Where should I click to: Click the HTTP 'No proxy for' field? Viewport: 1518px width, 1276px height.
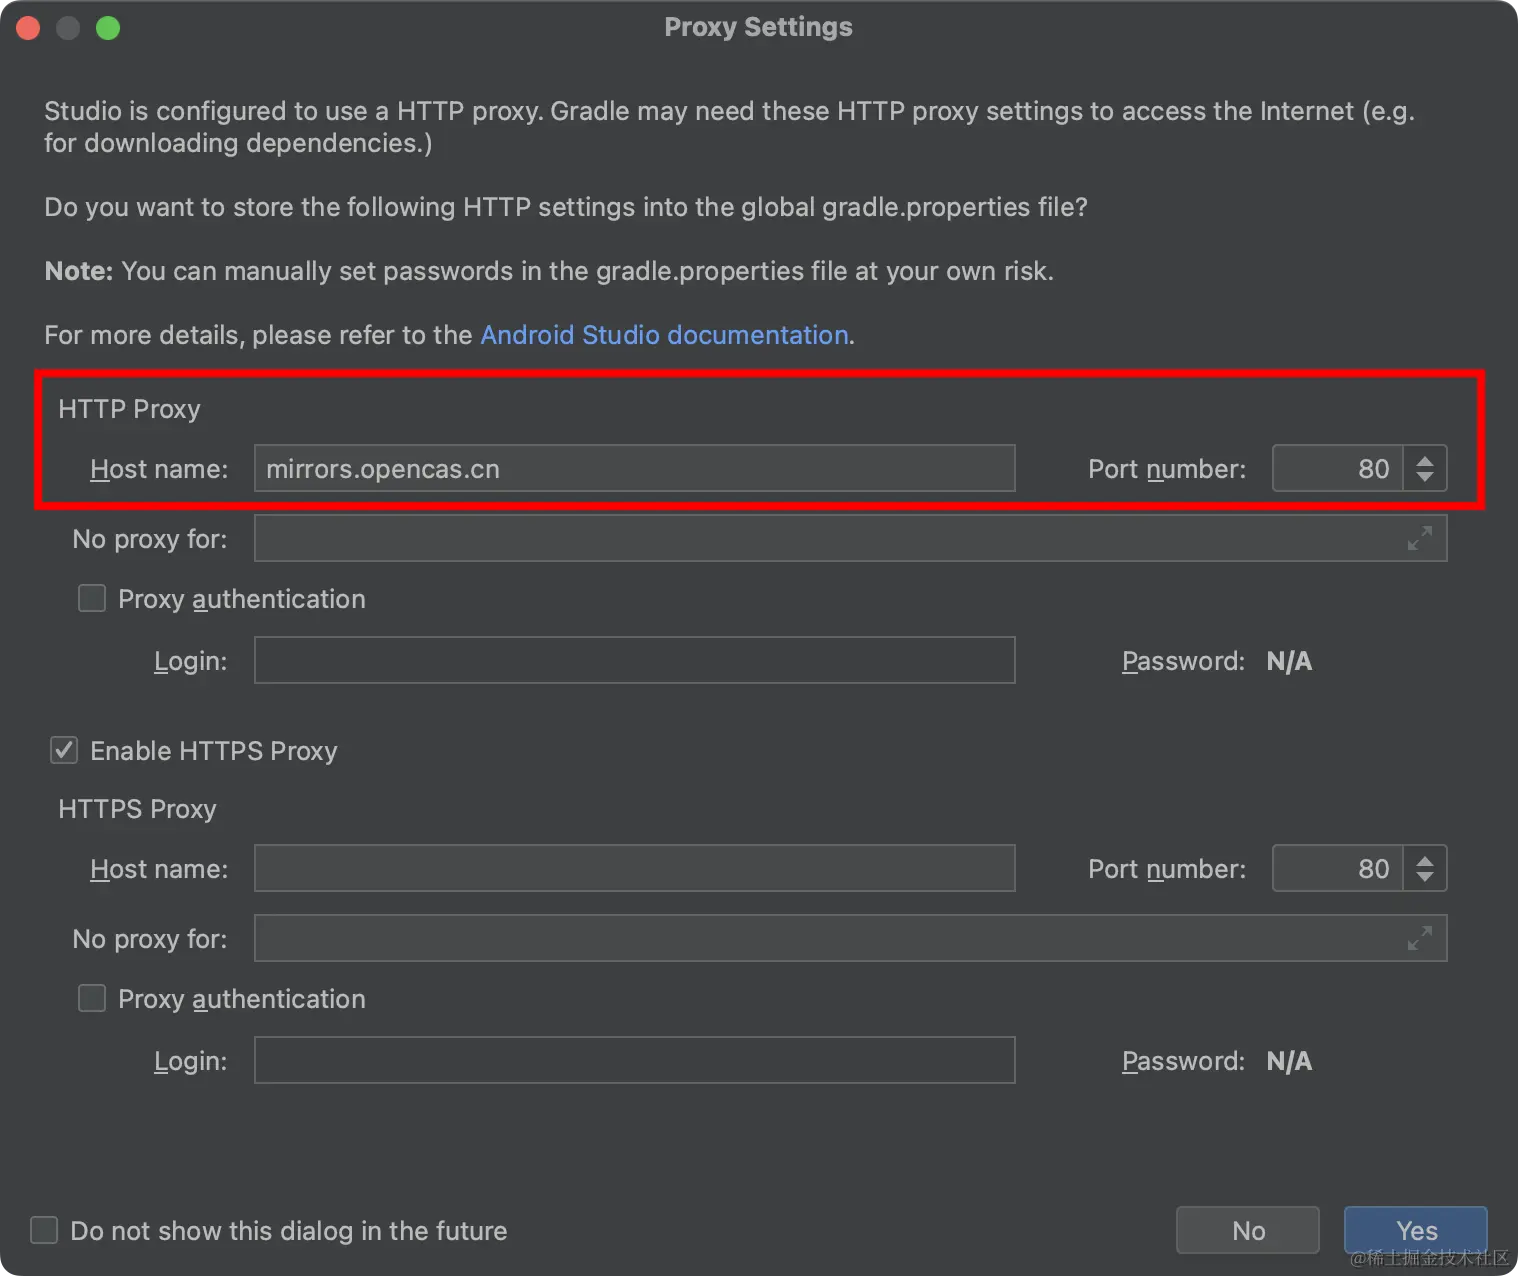[851, 538]
